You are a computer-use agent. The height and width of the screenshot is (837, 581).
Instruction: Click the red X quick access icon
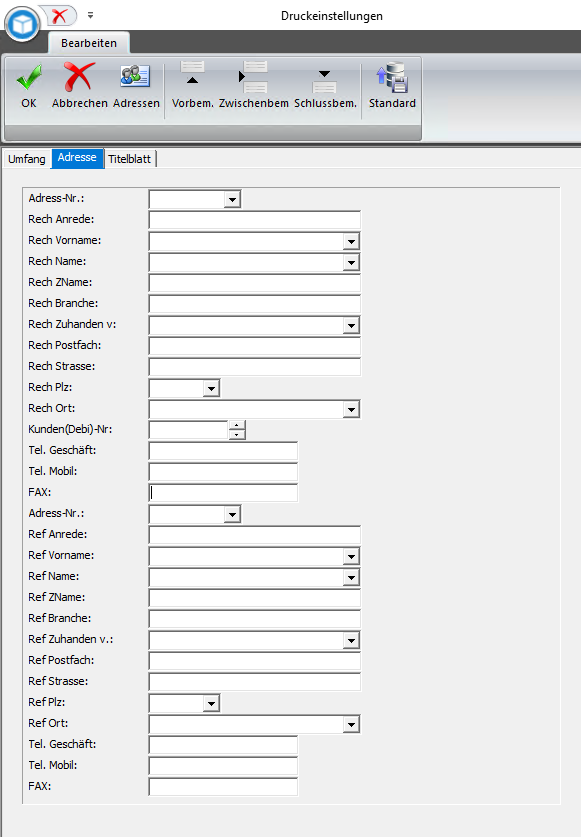[x=60, y=15]
